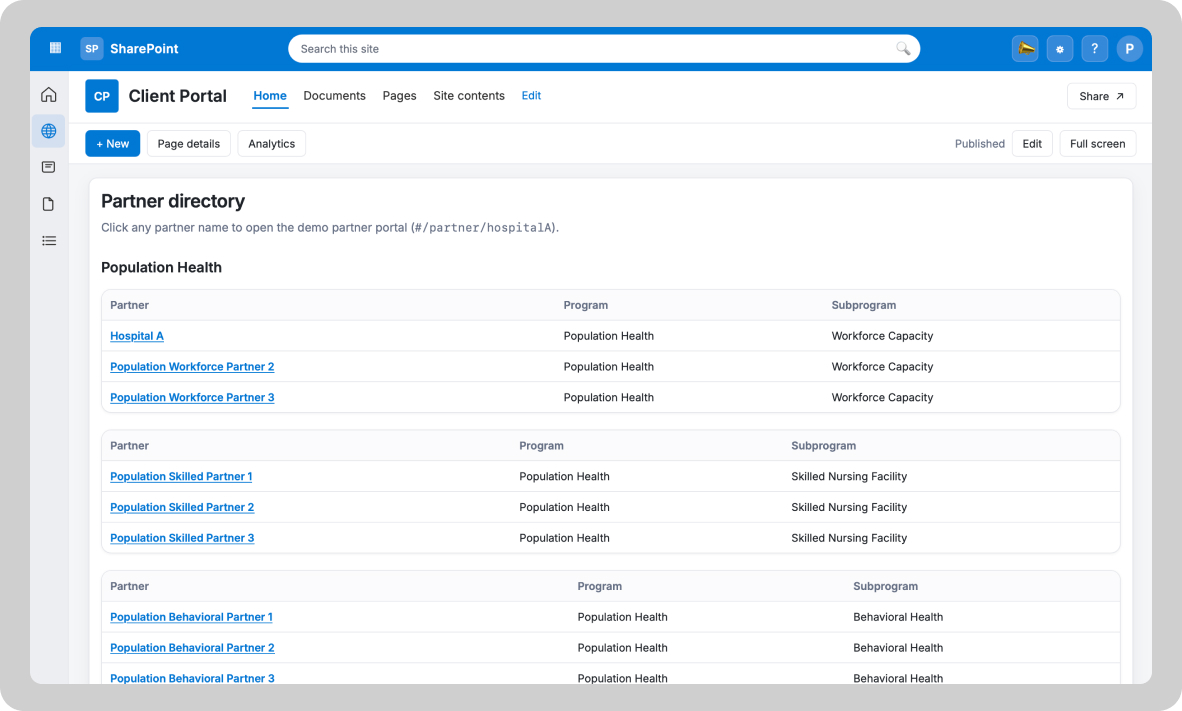The image size is (1182, 711).
Task: Open Population Skilled Partner 3 link
Action: 182,538
